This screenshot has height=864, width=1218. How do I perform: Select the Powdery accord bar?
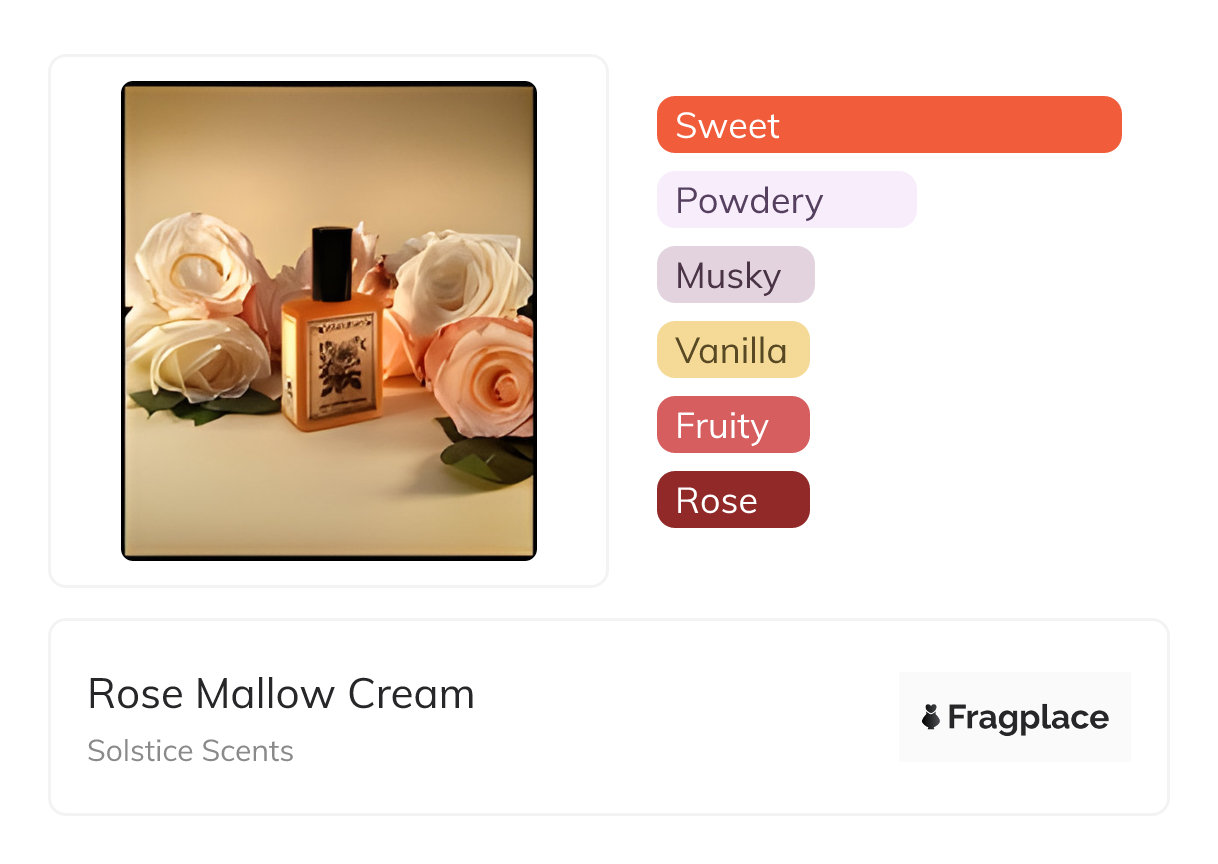pyautogui.click(x=786, y=200)
